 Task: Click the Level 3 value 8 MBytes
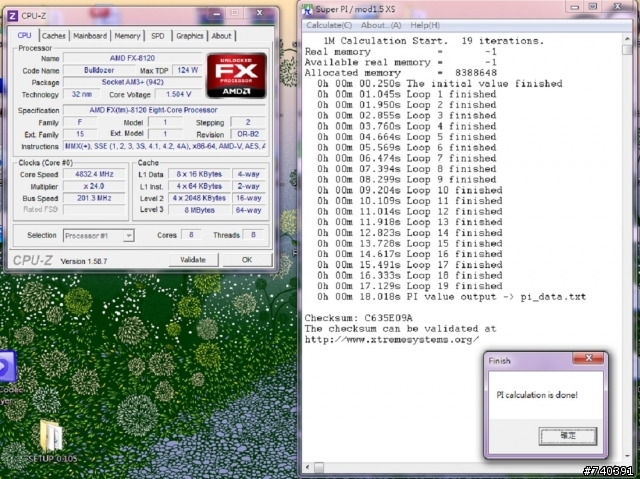tap(199, 210)
